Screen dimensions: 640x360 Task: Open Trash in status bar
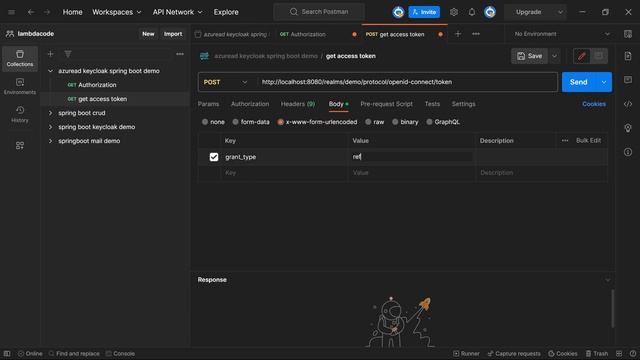tap(597, 353)
